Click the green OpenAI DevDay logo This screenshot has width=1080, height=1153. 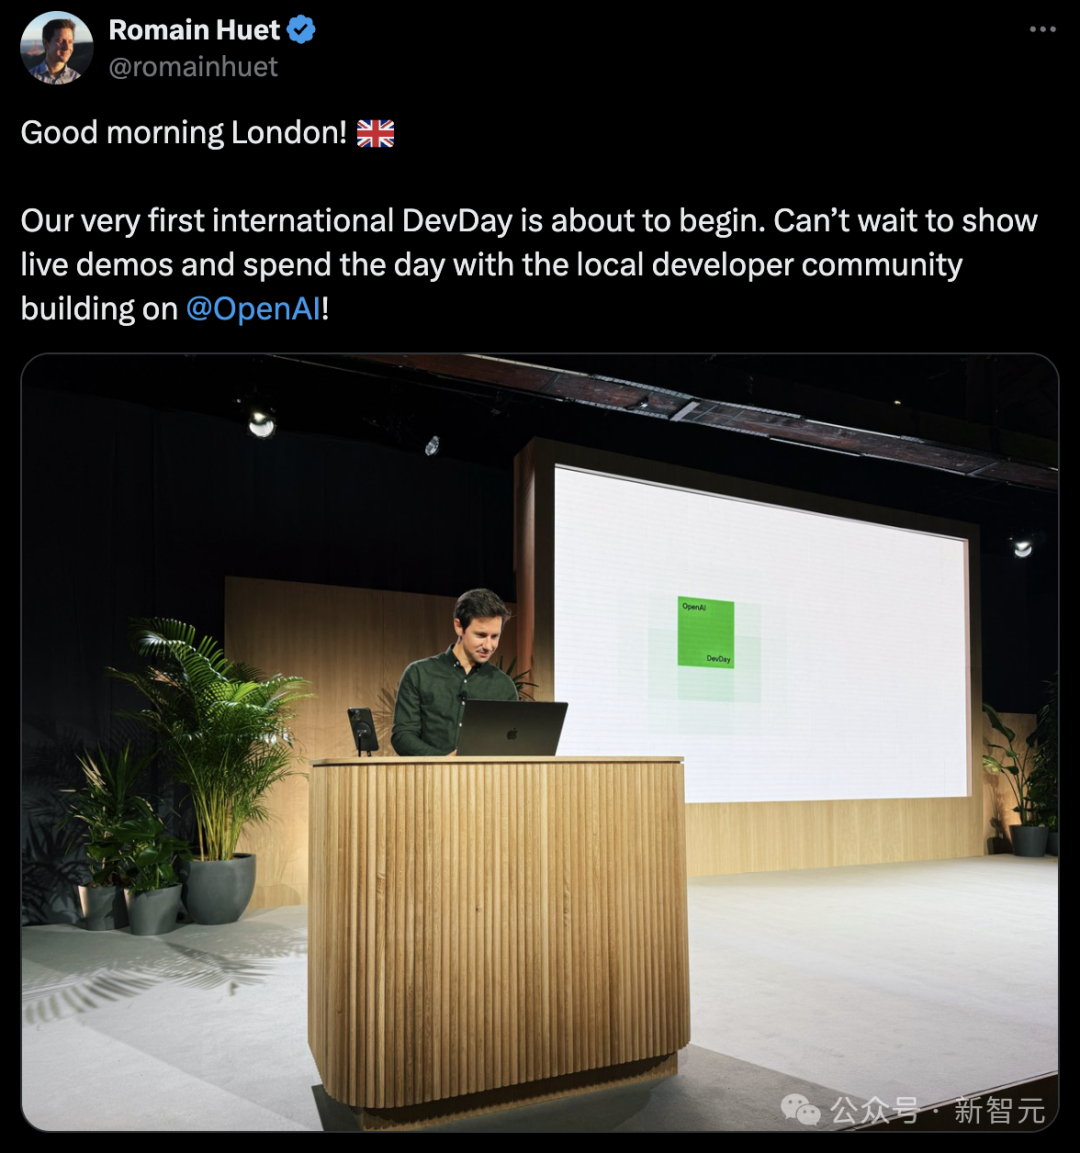pos(706,632)
